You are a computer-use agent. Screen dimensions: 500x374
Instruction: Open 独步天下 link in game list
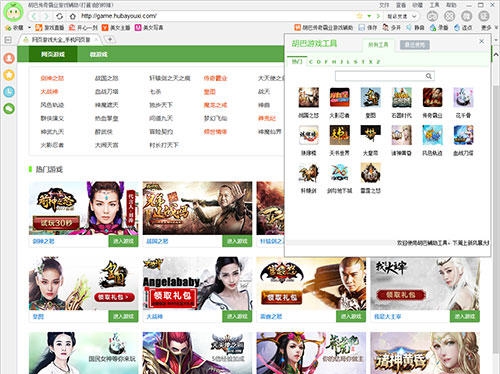click(161, 105)
